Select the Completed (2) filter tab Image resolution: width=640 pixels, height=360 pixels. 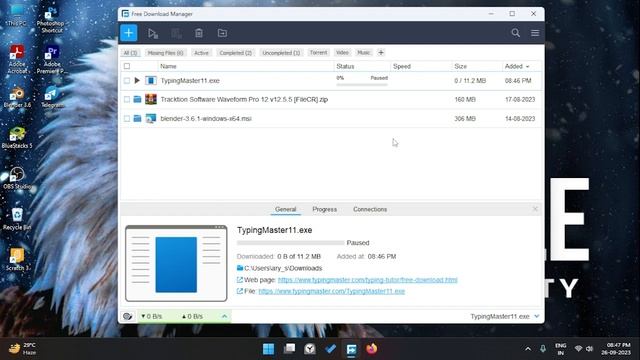click(x=236, y=53)
